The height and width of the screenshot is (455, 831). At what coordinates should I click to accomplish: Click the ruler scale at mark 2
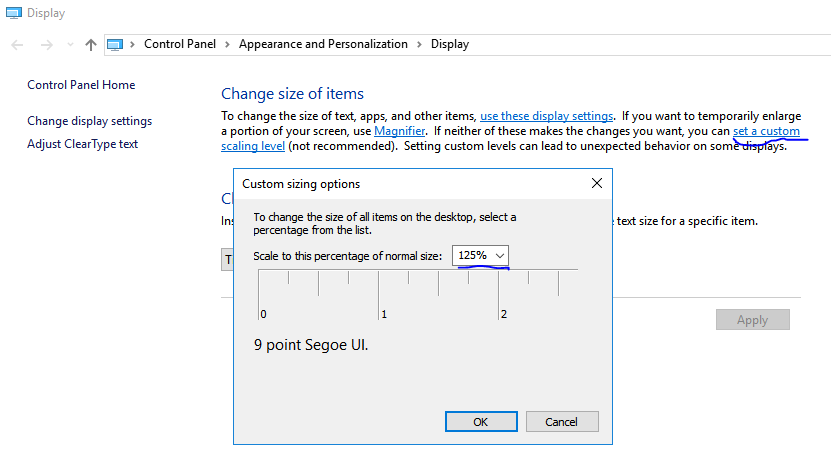pyautogui.click(x=499, y=294)
